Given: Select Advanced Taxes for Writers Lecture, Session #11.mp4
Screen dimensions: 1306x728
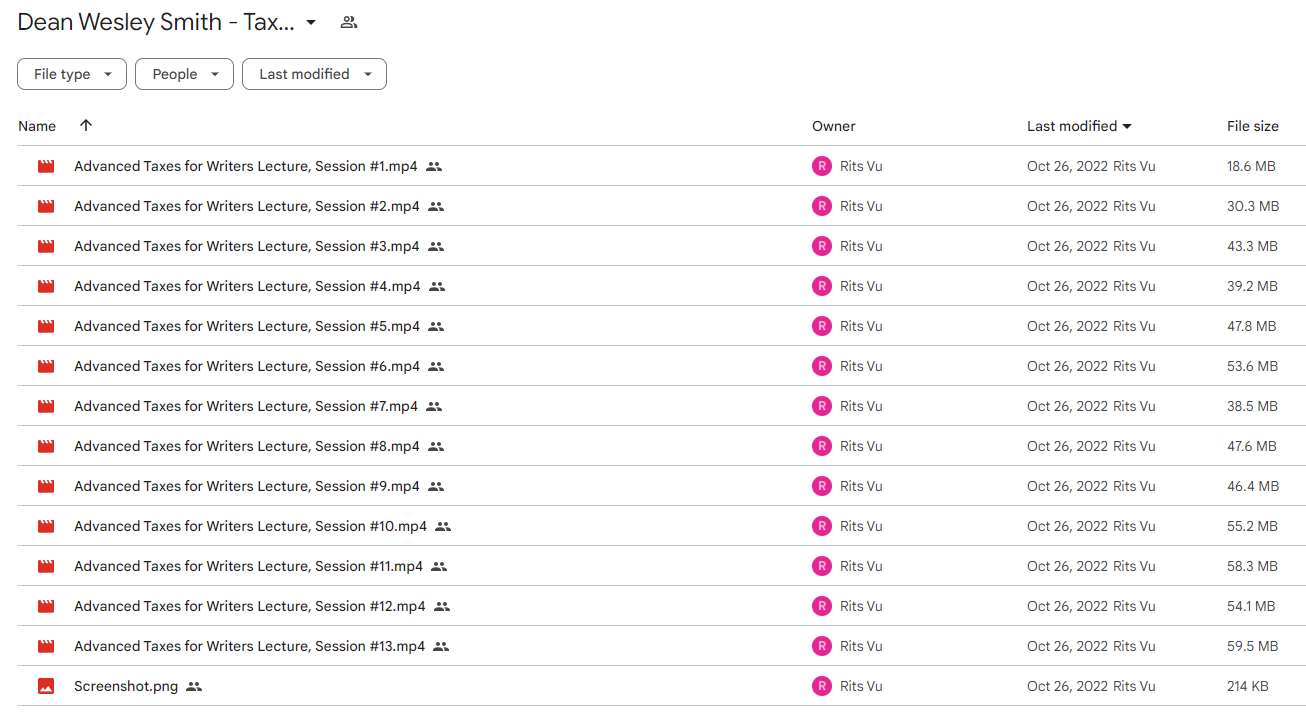Looking at the screenshot, I should pyautogui.click(x=248, y=566).
